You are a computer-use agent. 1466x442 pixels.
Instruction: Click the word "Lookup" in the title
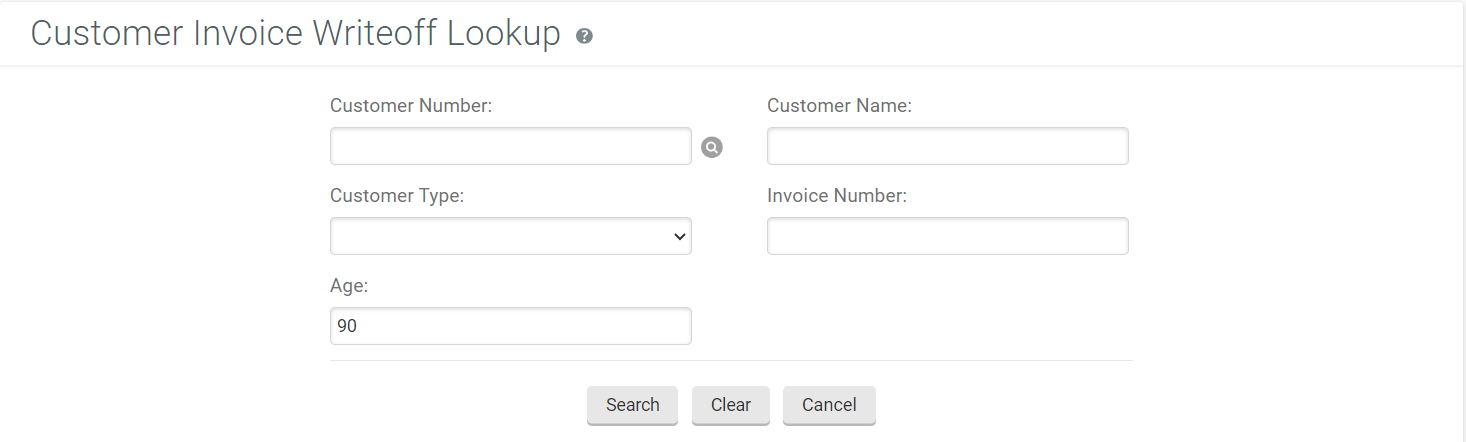(503, 34)
